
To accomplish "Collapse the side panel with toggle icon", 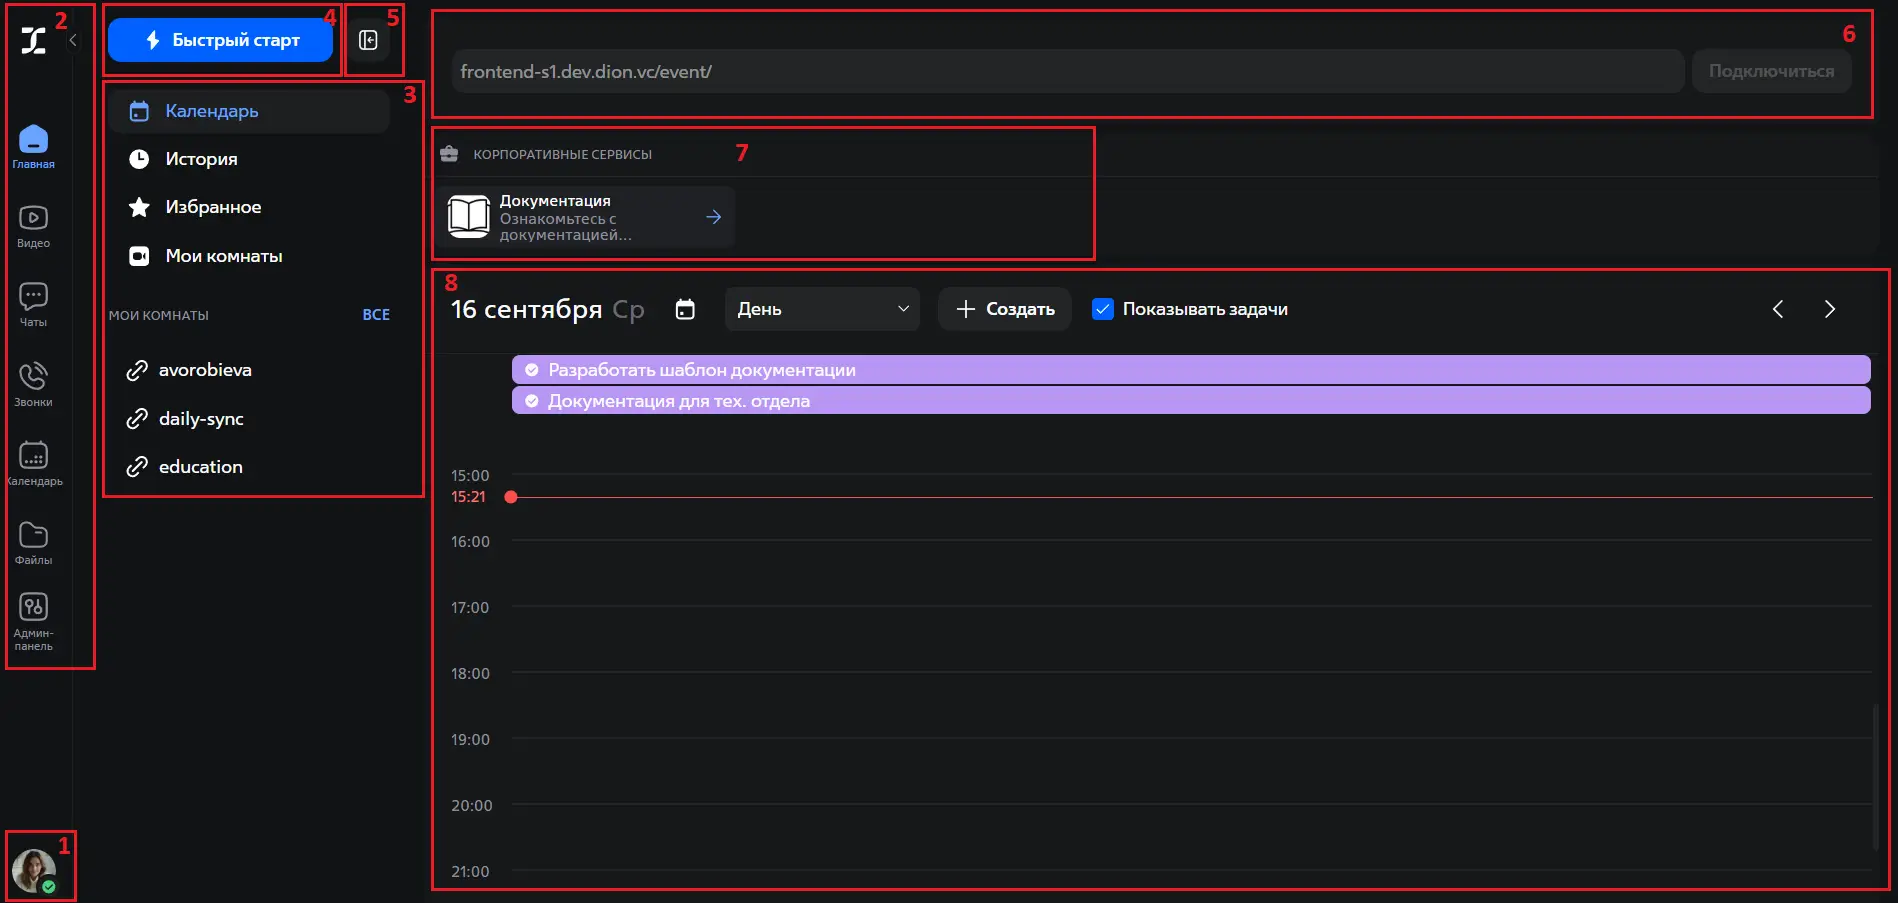I will (368, 40).
